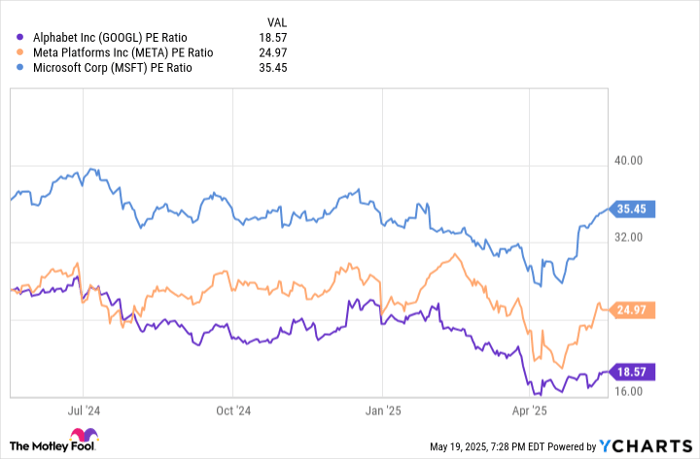Click the Jan '25 x-axis label
This screenshot has width=700, height=459.
(x=382, y=410)
